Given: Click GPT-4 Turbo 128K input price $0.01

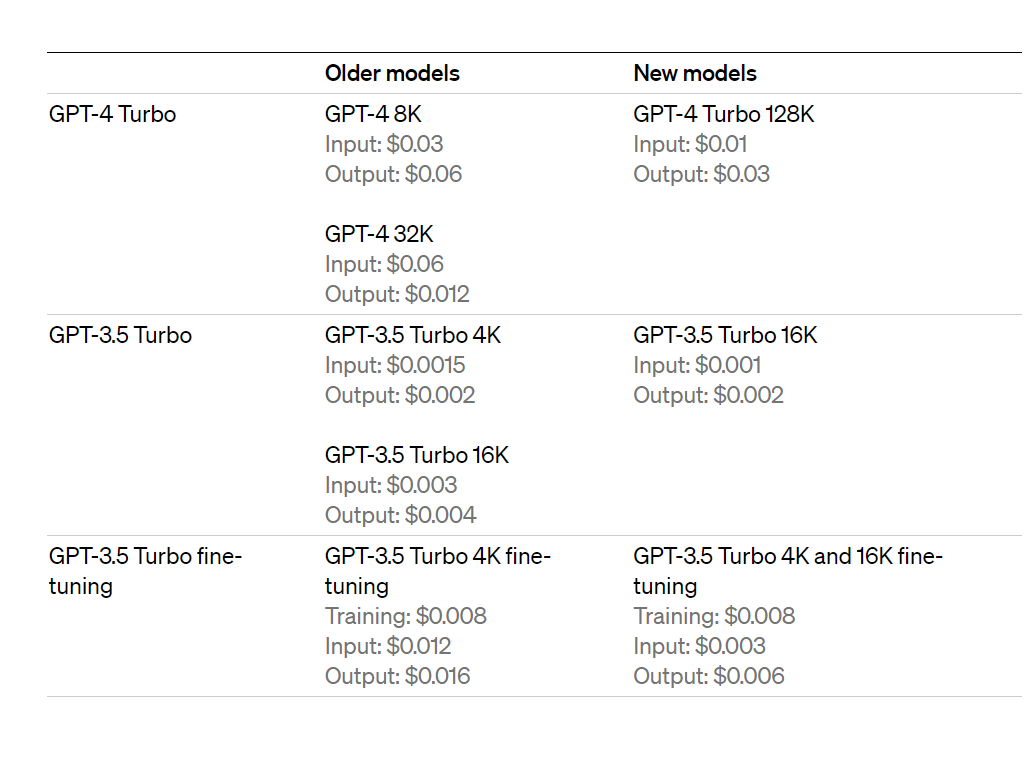Looking at the screenshot, I should [x=690, y=144].
